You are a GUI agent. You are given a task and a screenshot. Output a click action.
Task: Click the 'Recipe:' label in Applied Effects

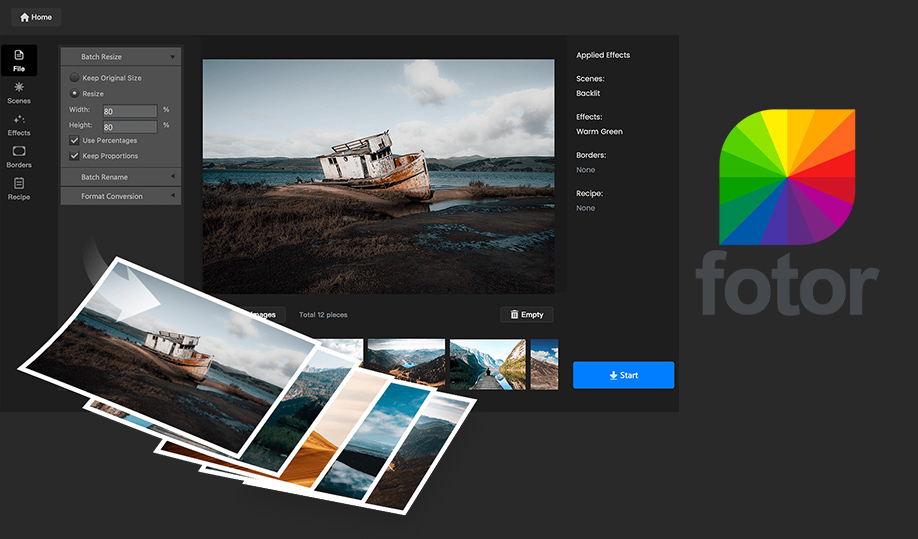590,194
